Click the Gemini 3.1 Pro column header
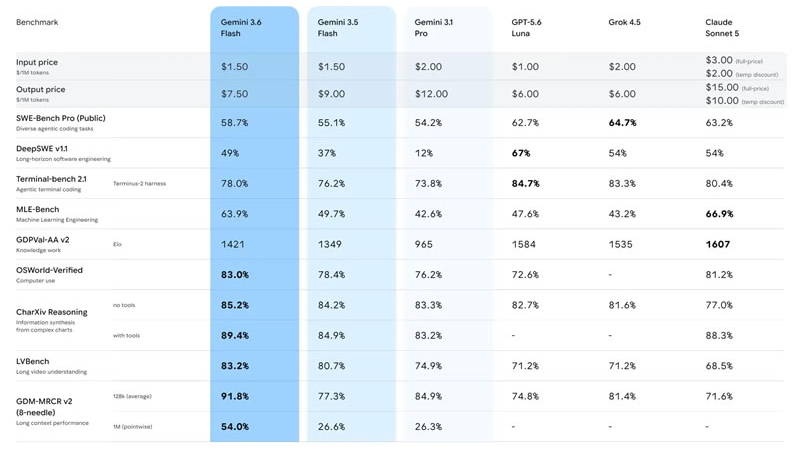The image size is (800, 450). click(434, 28)
